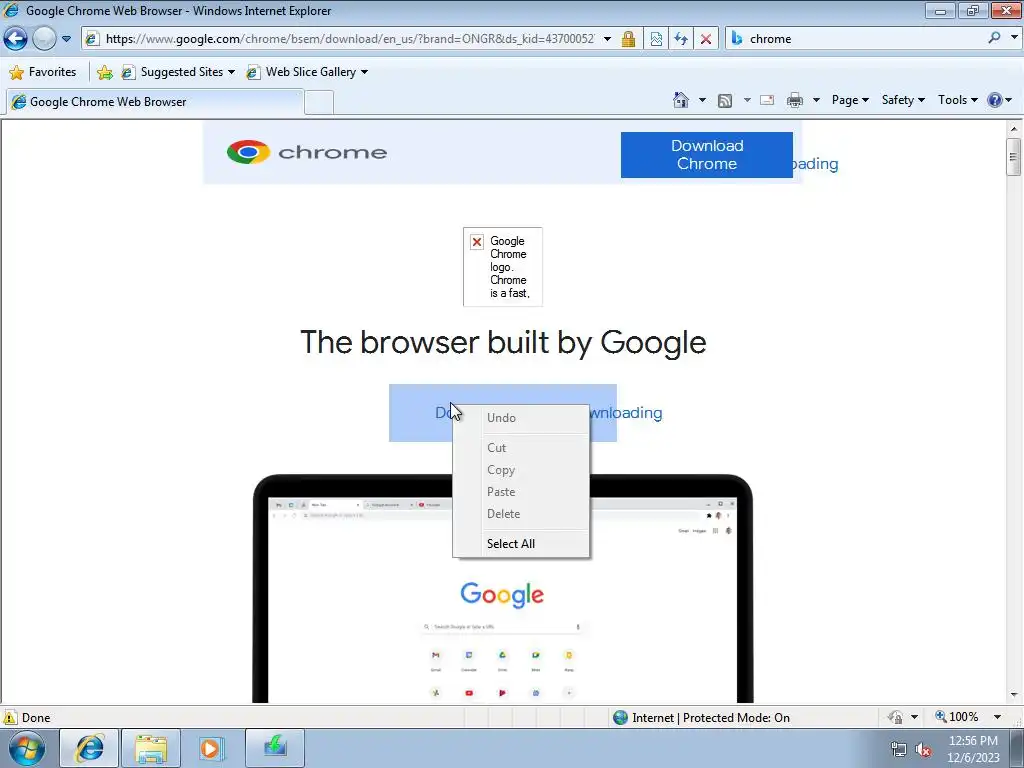Click the Read Mail icon
Image resolution: width=1024 pixels, height=768 pixels.
coord(767,100)
